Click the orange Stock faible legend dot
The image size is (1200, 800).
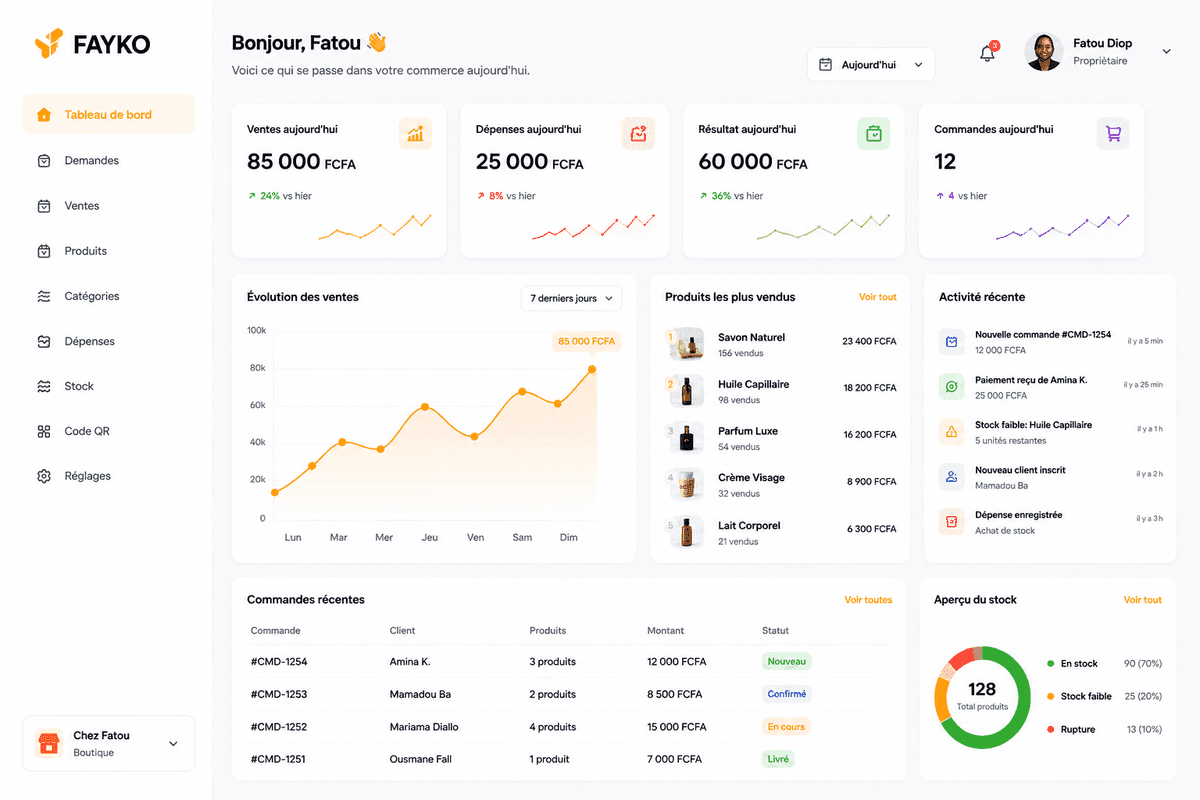tap(1050, 696)
